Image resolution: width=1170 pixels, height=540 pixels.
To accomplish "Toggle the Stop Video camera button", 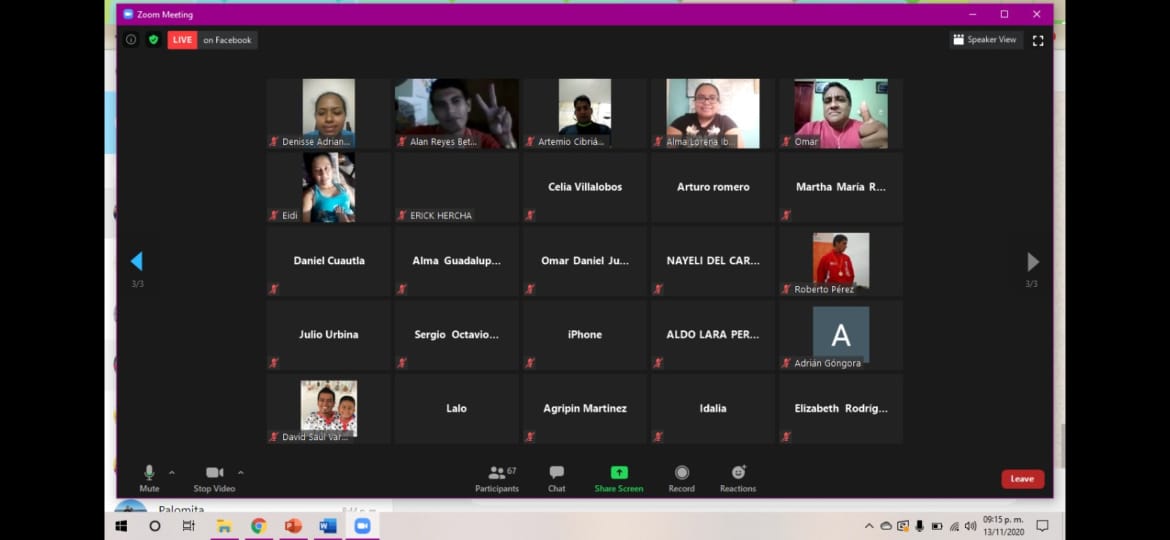I will coord(214,477).
